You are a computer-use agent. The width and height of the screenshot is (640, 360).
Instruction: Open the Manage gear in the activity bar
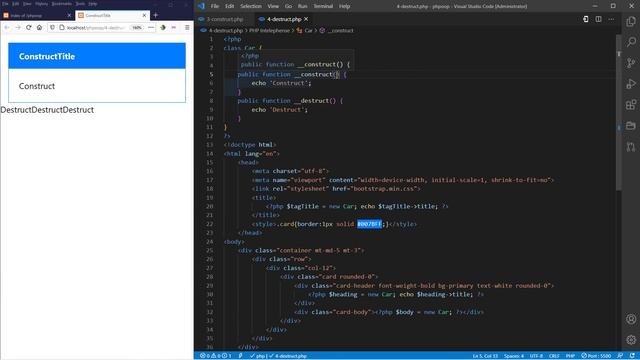[x=631, y=340]
